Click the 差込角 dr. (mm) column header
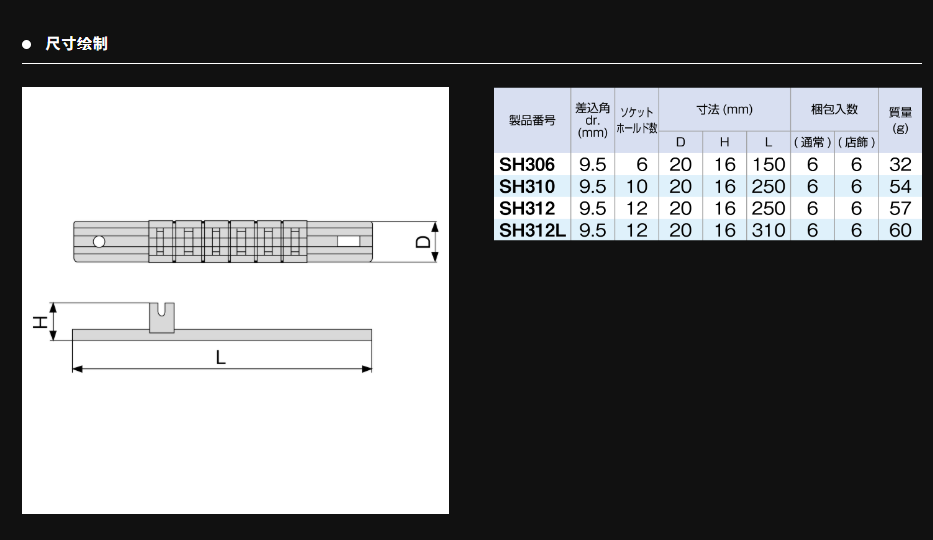 click(x=592, y=120)
